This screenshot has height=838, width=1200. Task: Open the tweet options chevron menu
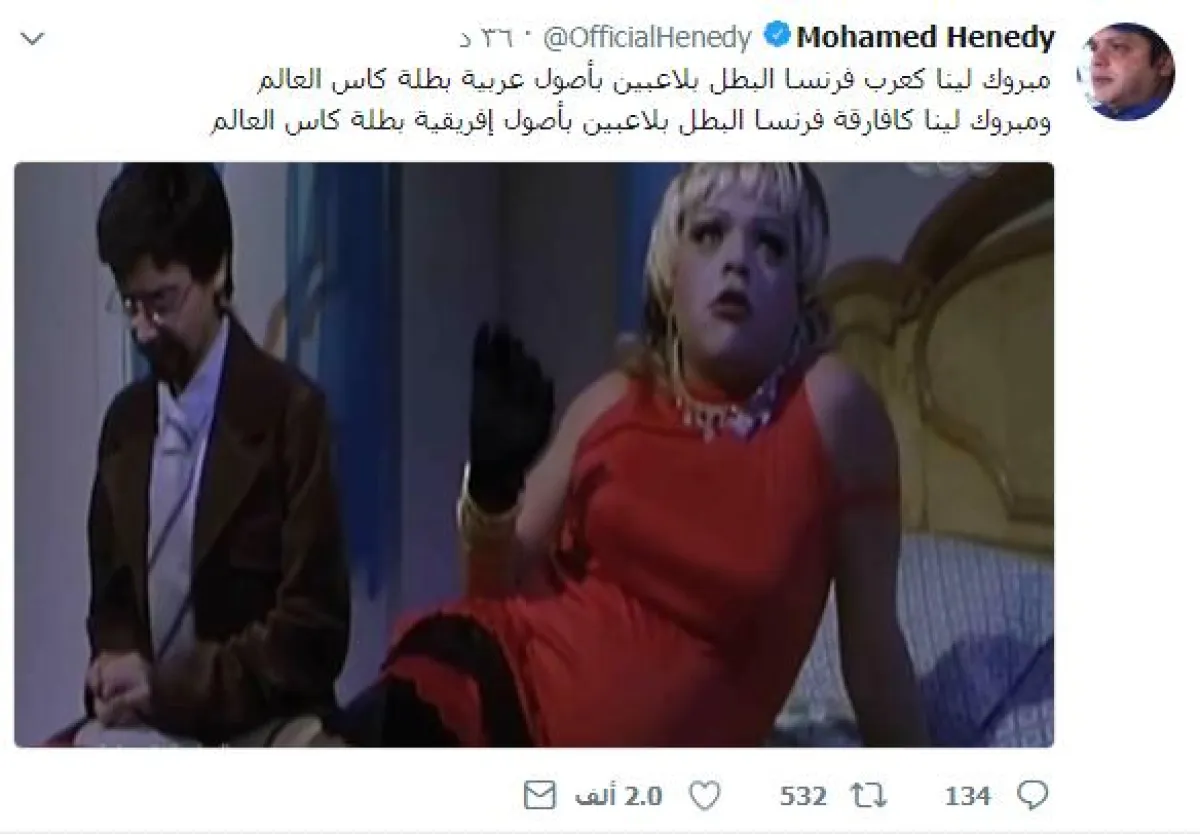pos(33,39)
